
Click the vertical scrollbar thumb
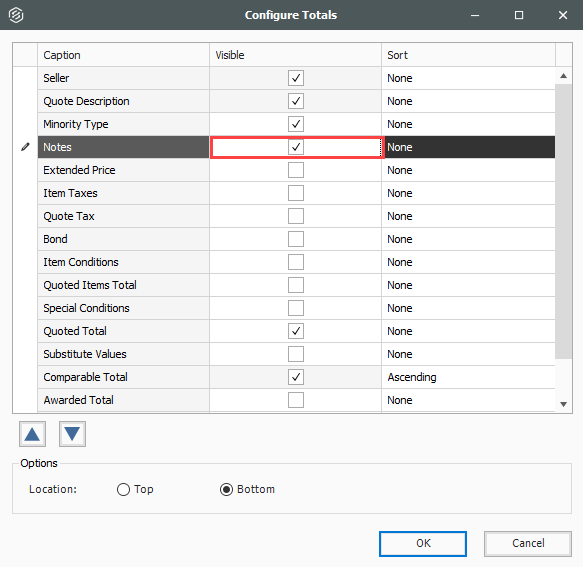point(563,222)
